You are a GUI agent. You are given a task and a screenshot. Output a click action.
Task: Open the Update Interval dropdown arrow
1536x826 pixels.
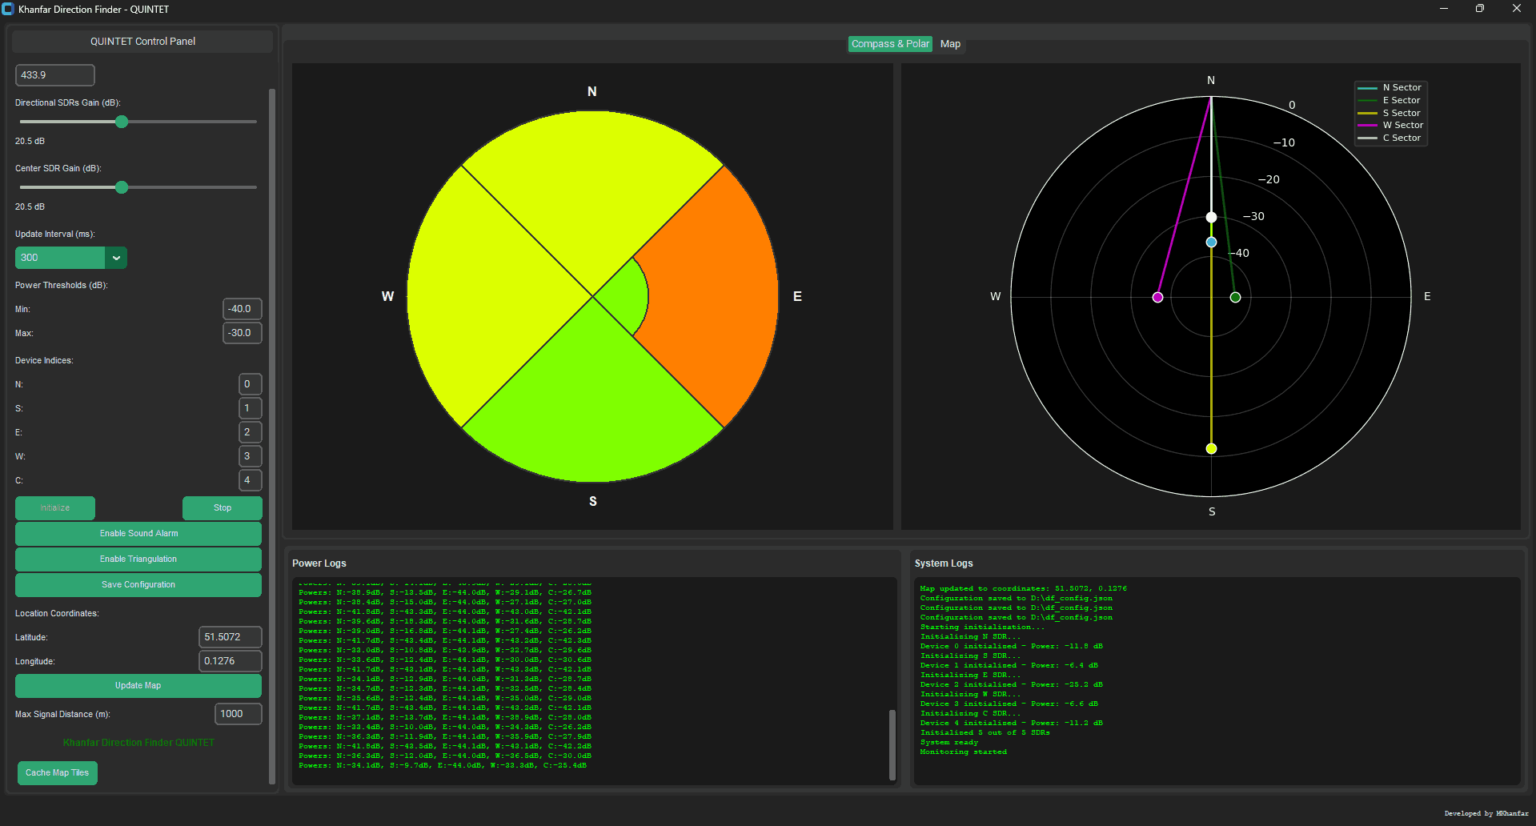coord(116,258)
